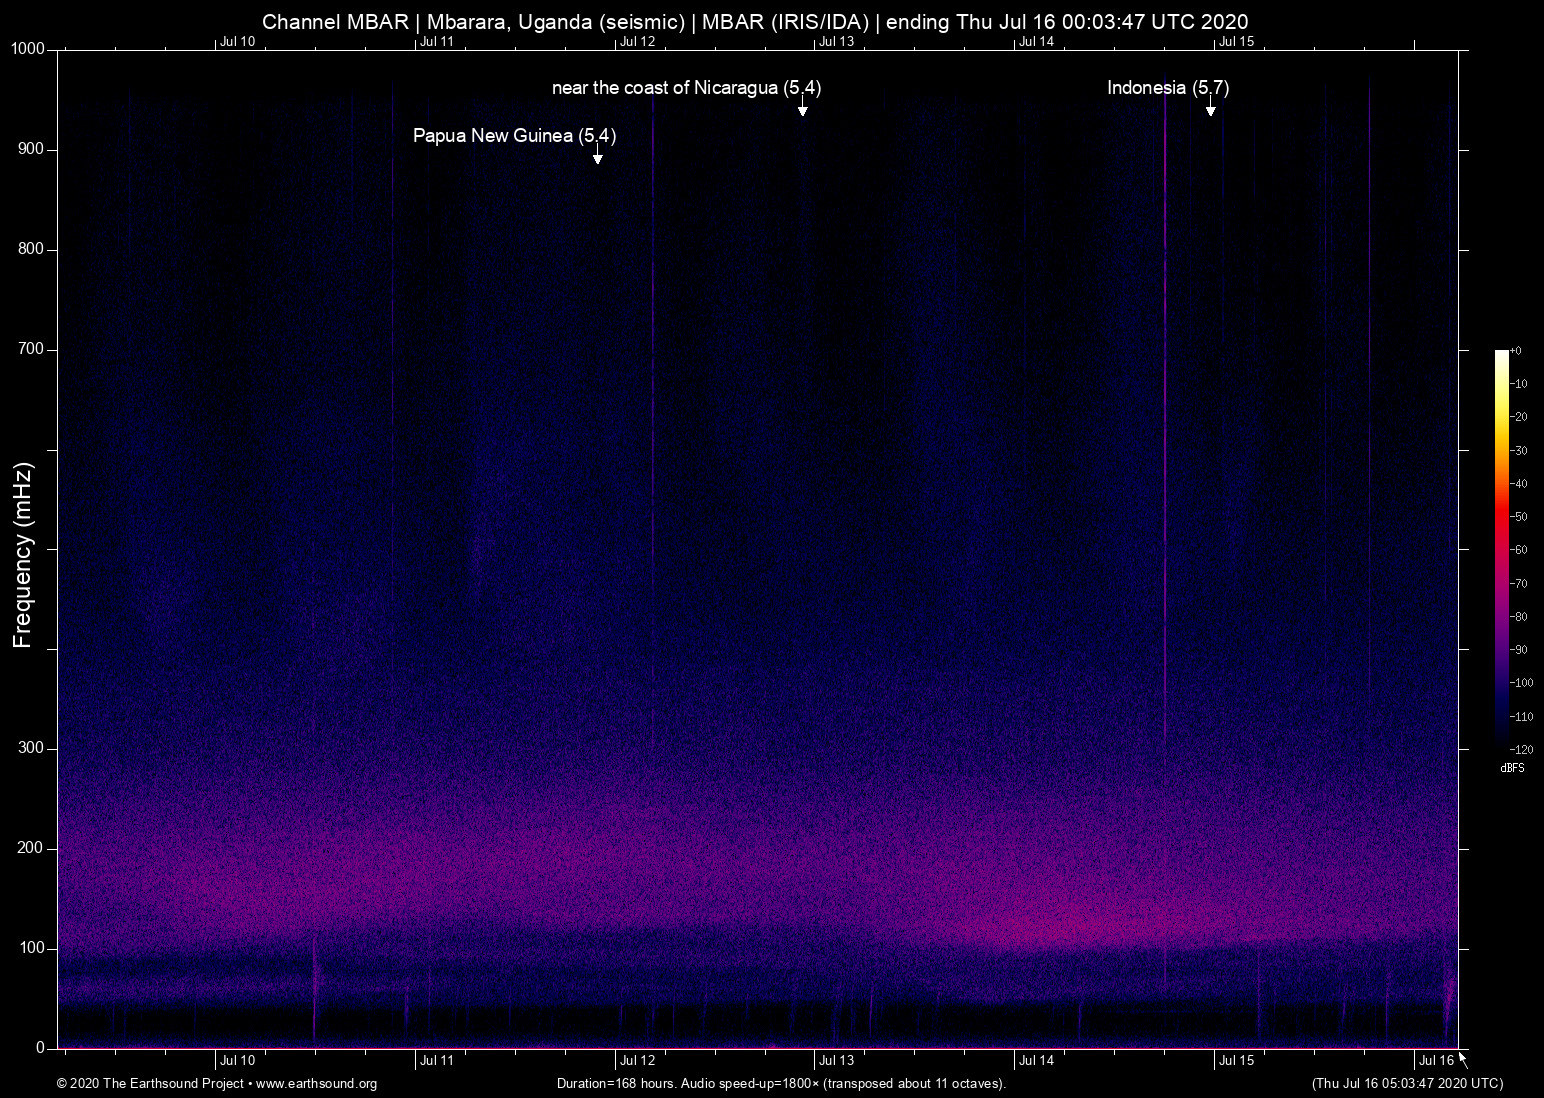Click the 1000 tick label on frequency axis

click(28, 49)
